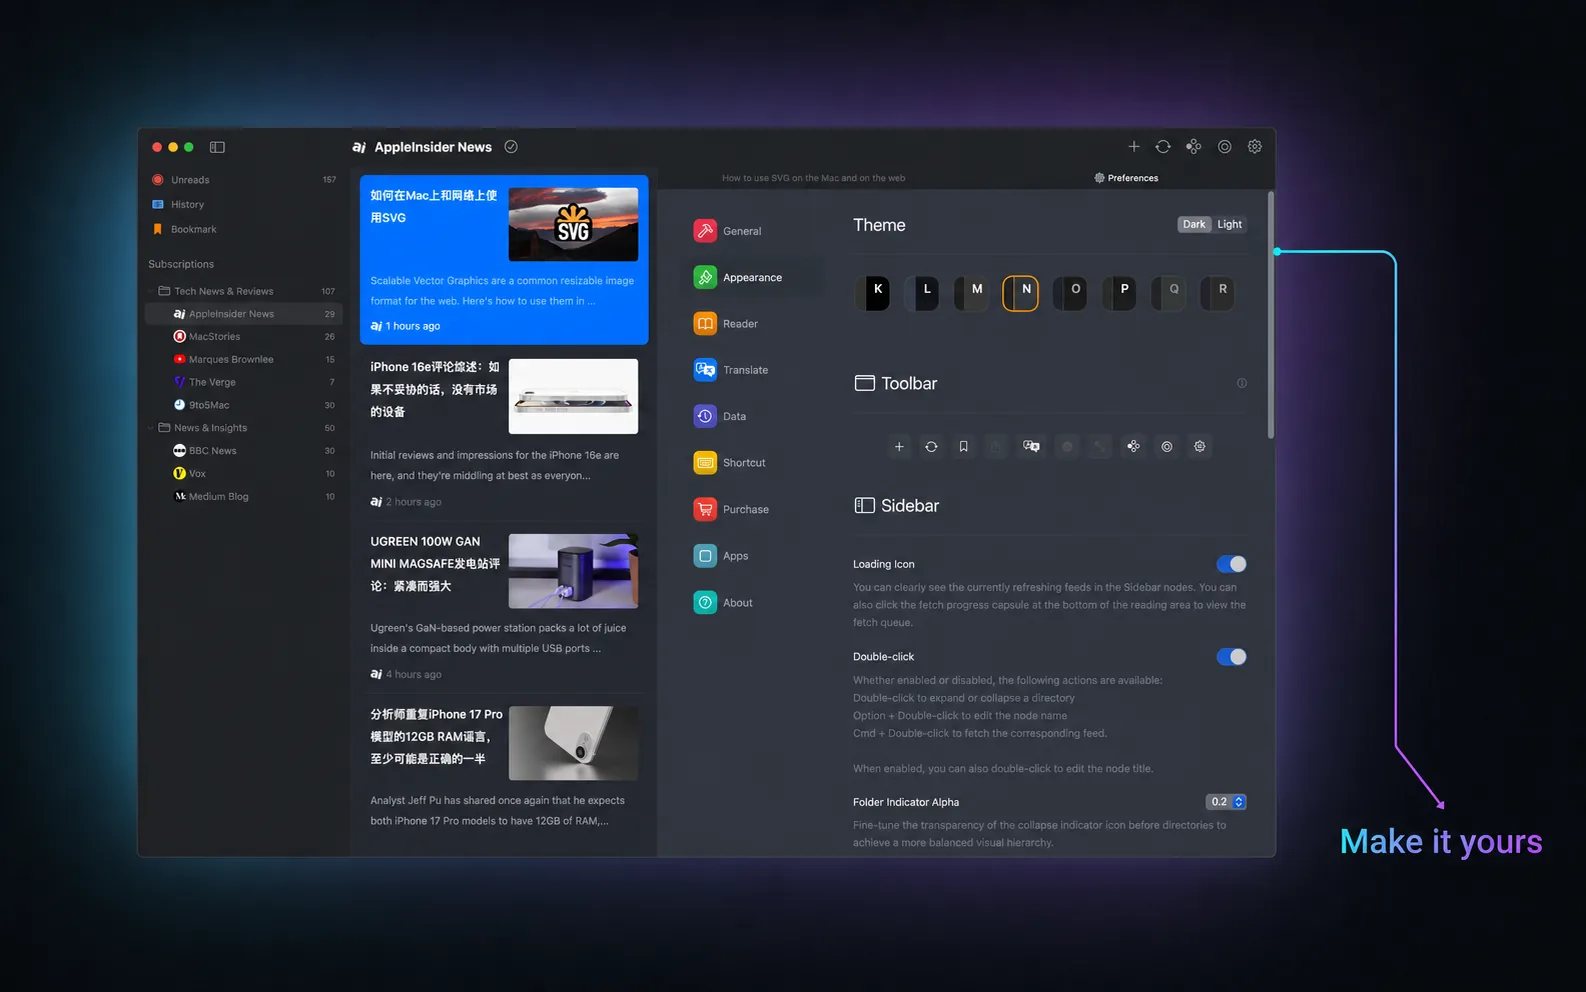Open the iPhone 16e review article

click(504, 432)
